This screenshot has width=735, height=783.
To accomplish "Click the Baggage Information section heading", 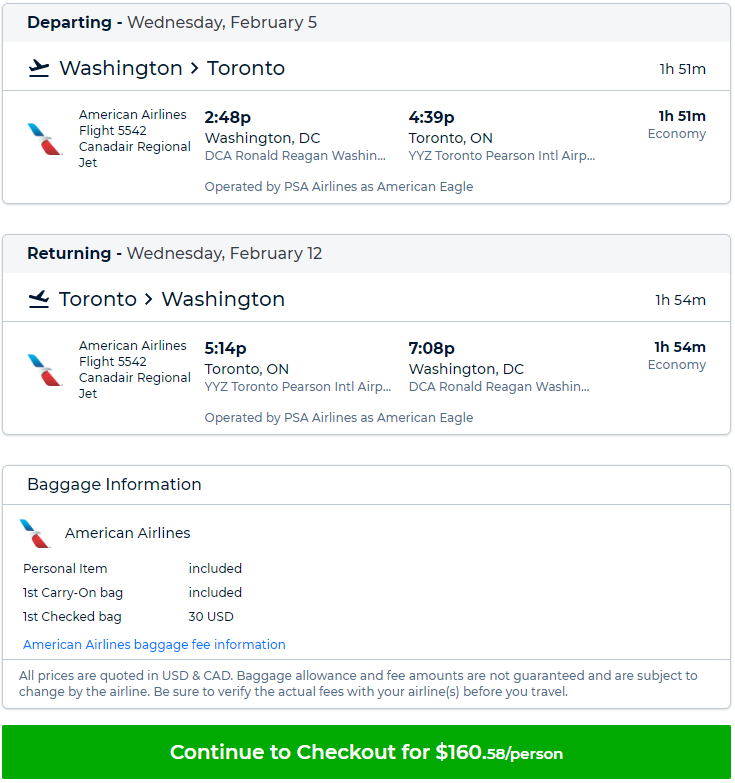I will (114, 484).
